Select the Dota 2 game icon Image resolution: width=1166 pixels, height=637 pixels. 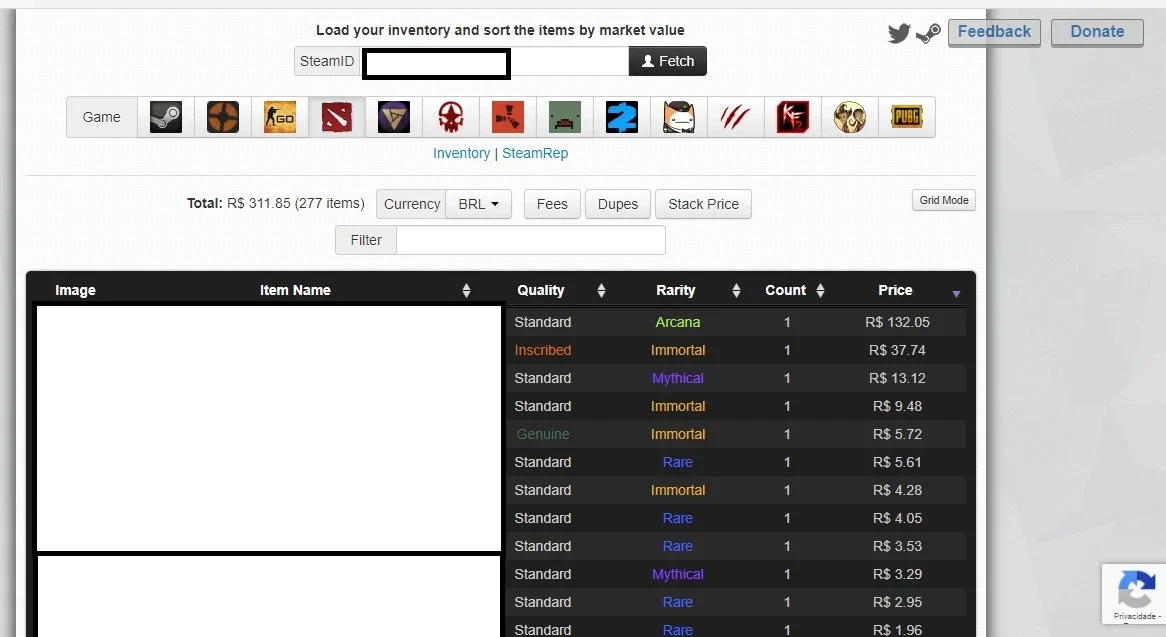pos(337,117)
